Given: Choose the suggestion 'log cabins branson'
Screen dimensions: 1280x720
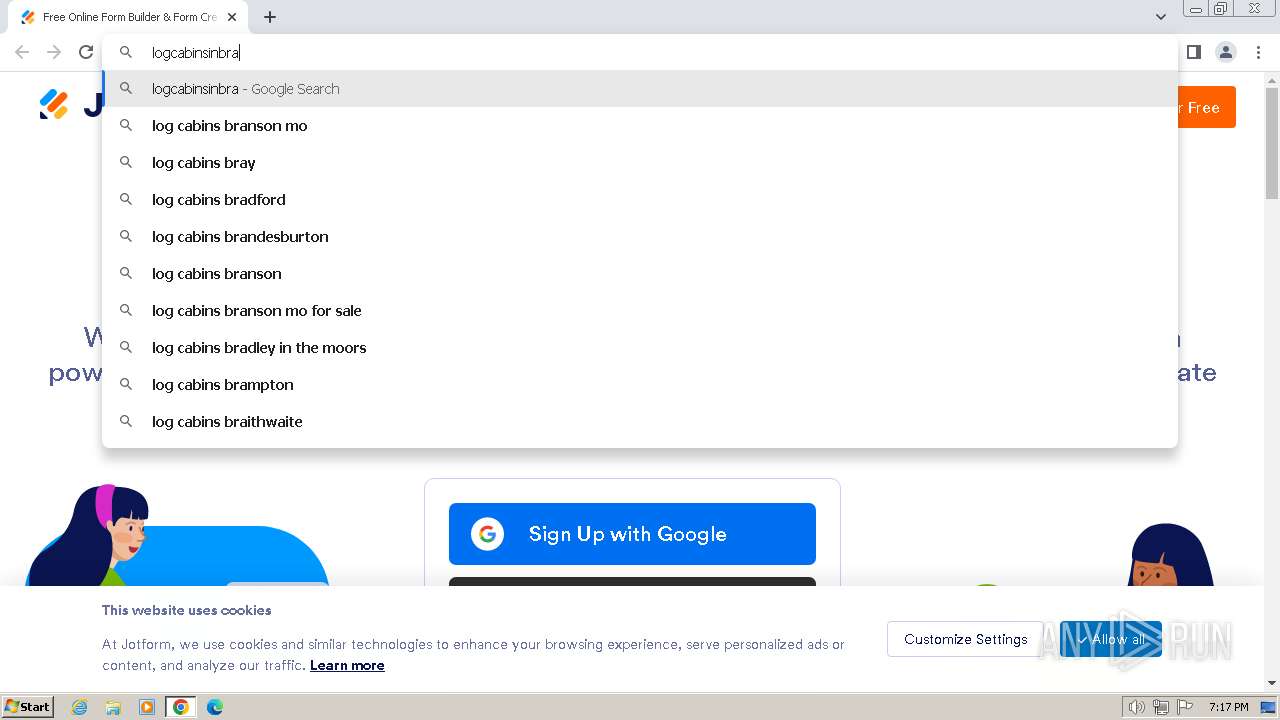Looking at the screenshot, I should coord(640,274).
